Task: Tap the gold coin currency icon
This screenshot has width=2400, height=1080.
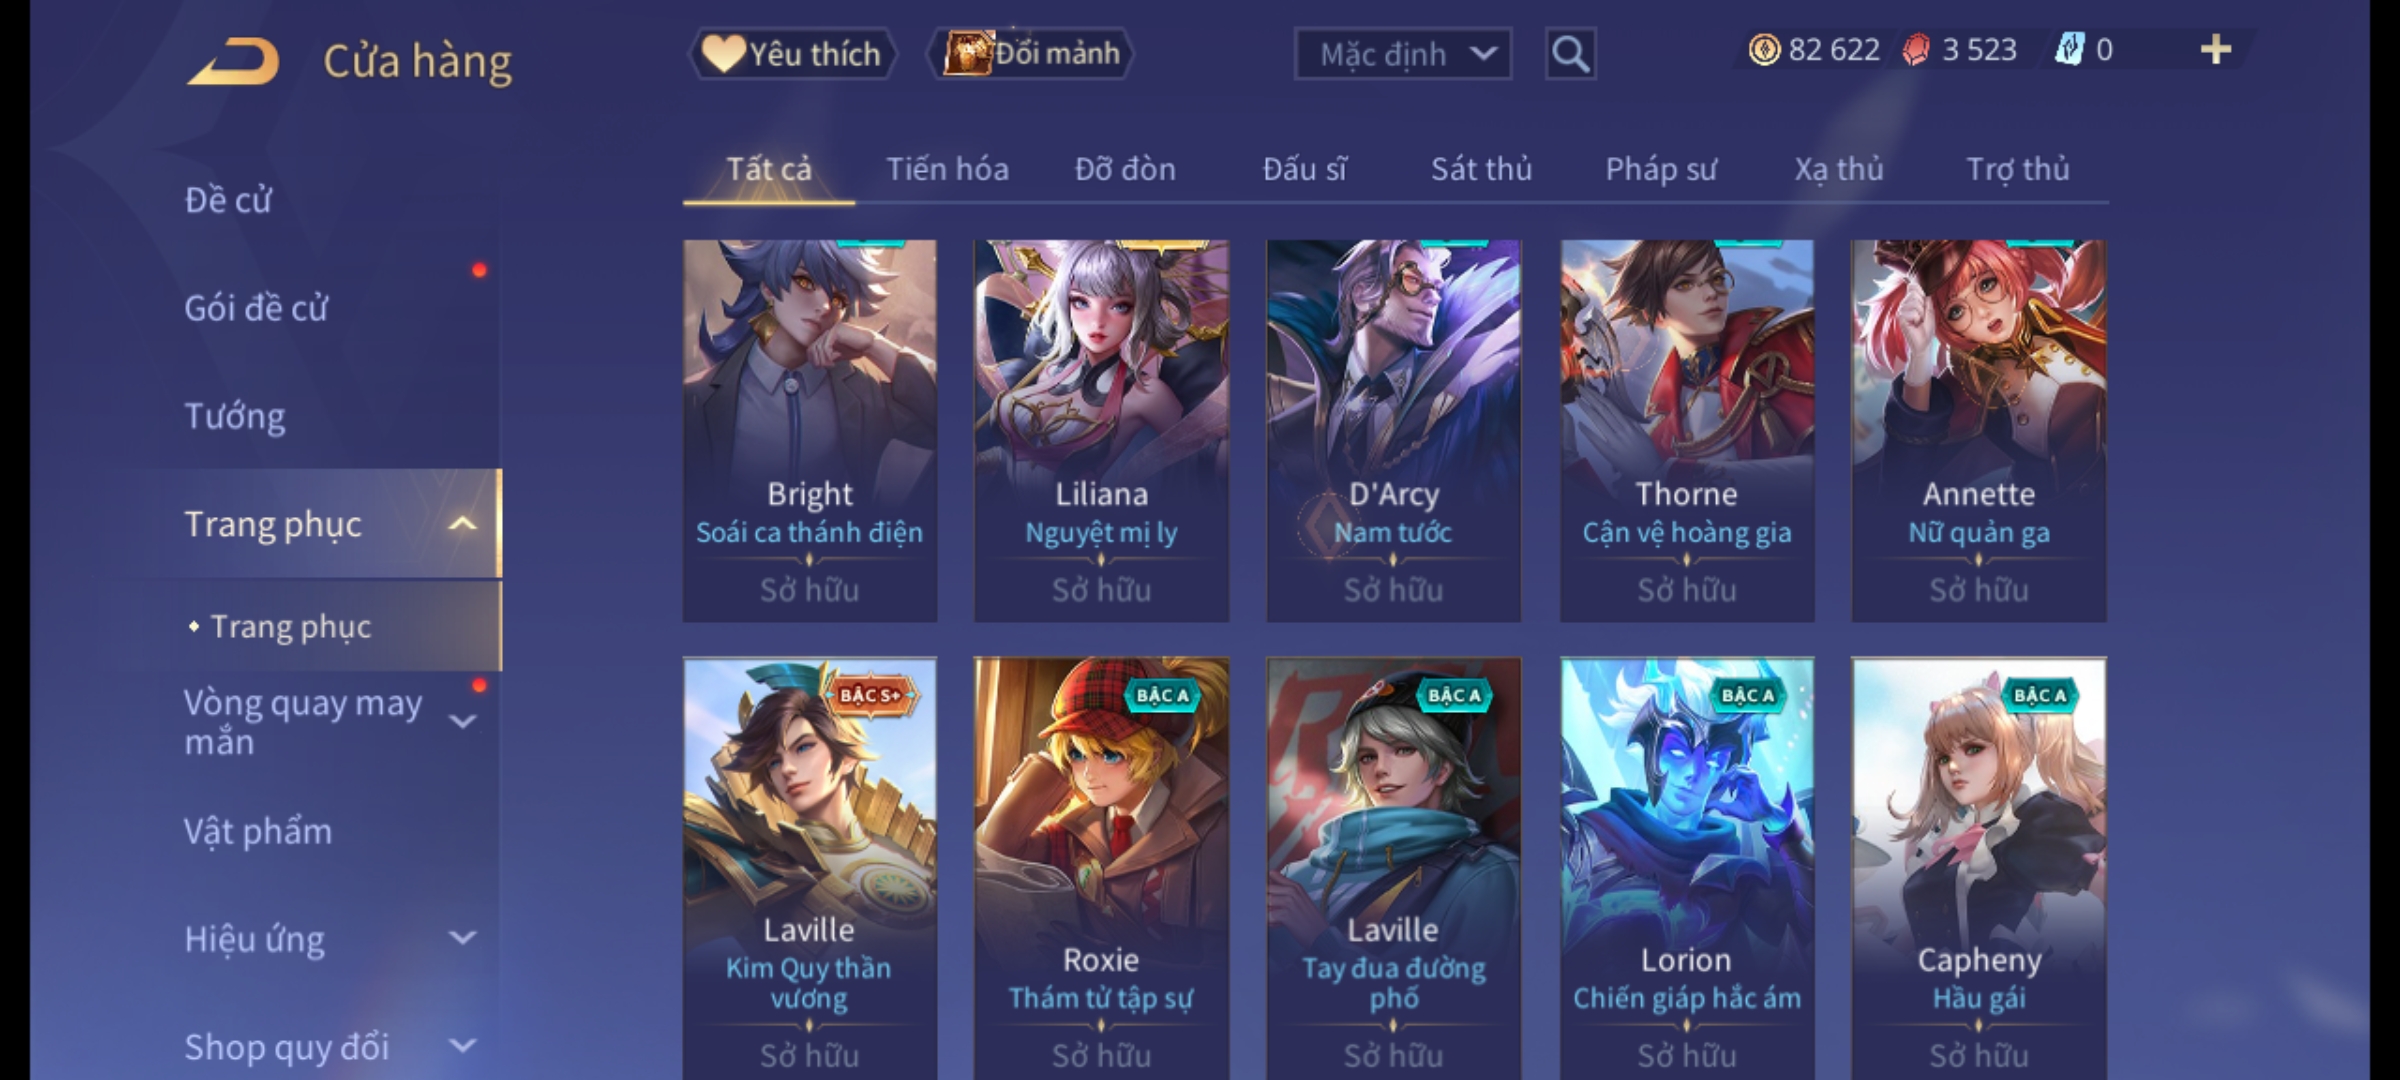Action: pos(1764,50)
